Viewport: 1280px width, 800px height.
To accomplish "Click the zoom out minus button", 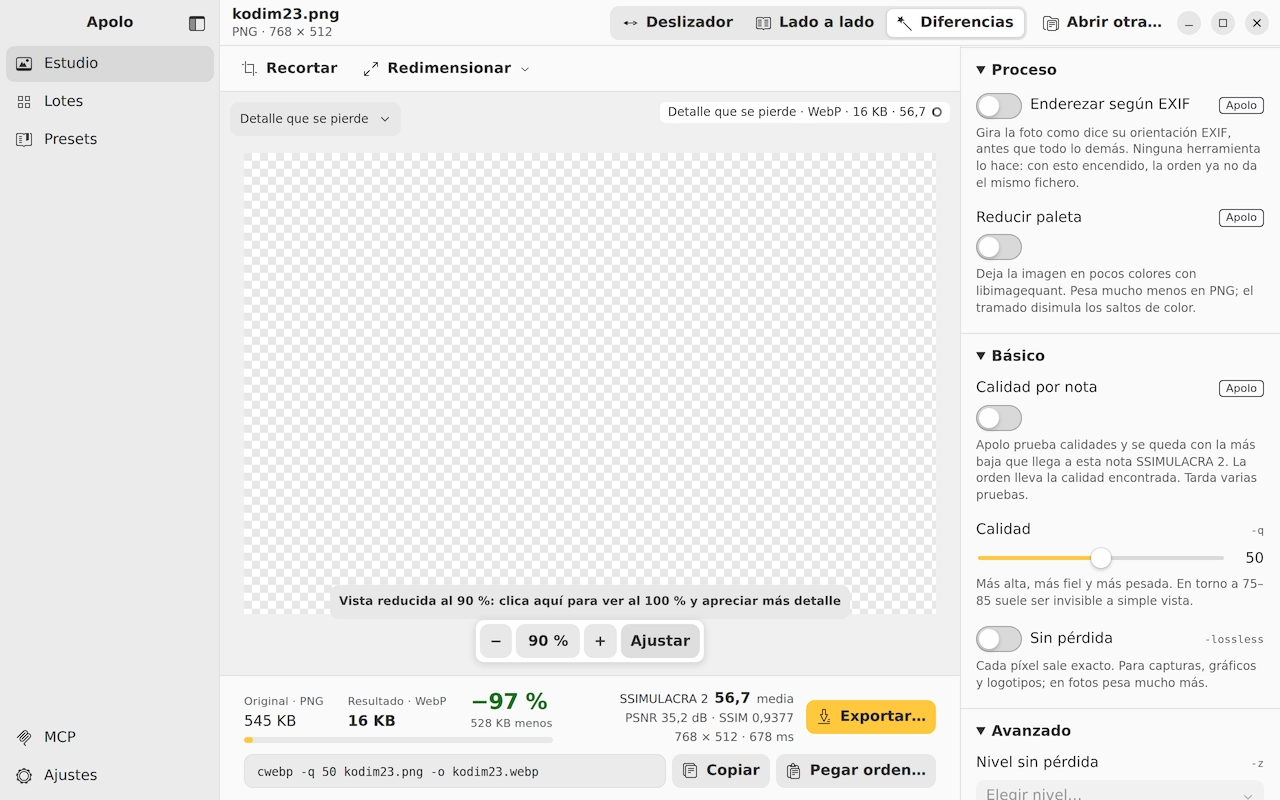I will (496, 641).
